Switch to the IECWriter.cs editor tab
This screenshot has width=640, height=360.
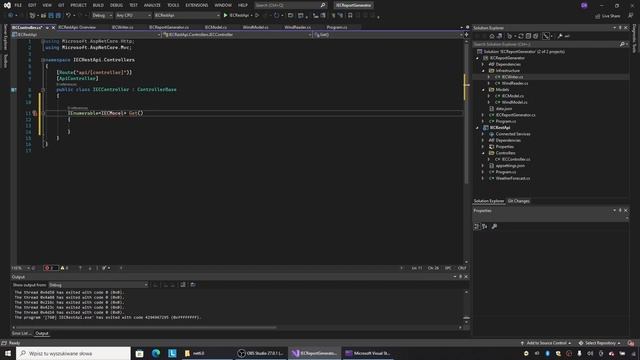point(122,27)
